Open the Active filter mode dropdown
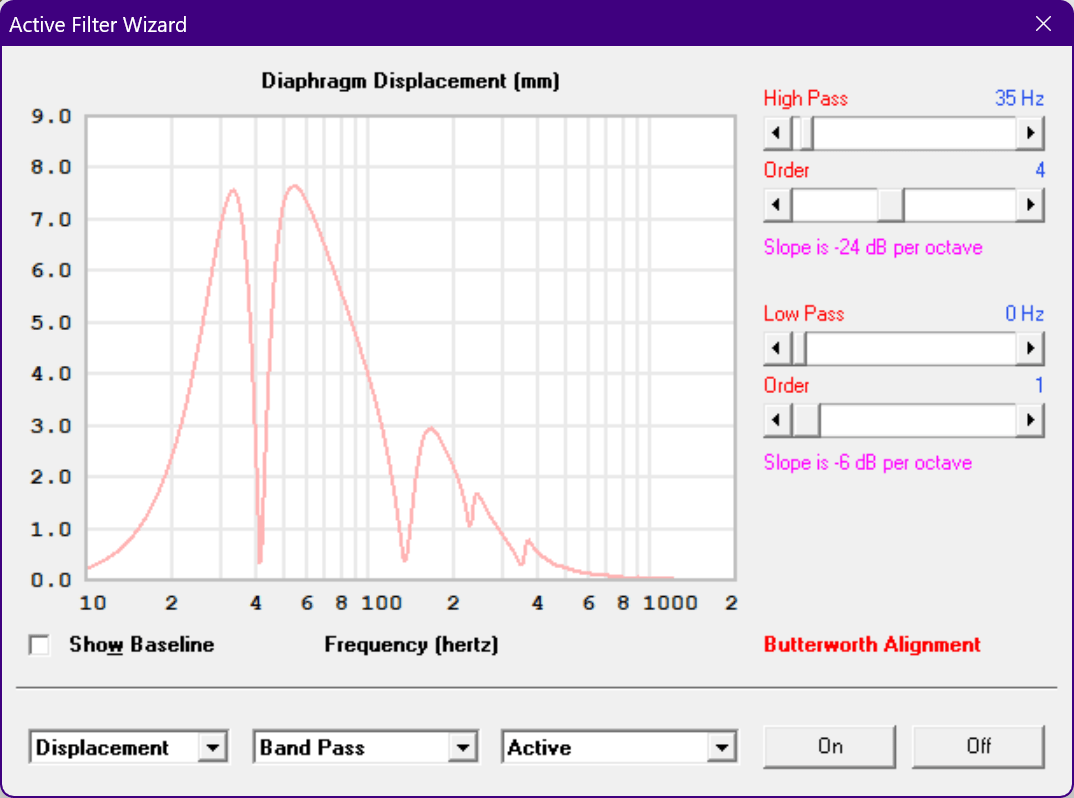Viewport: 1074px width, 798px height. tap(722, 747)
